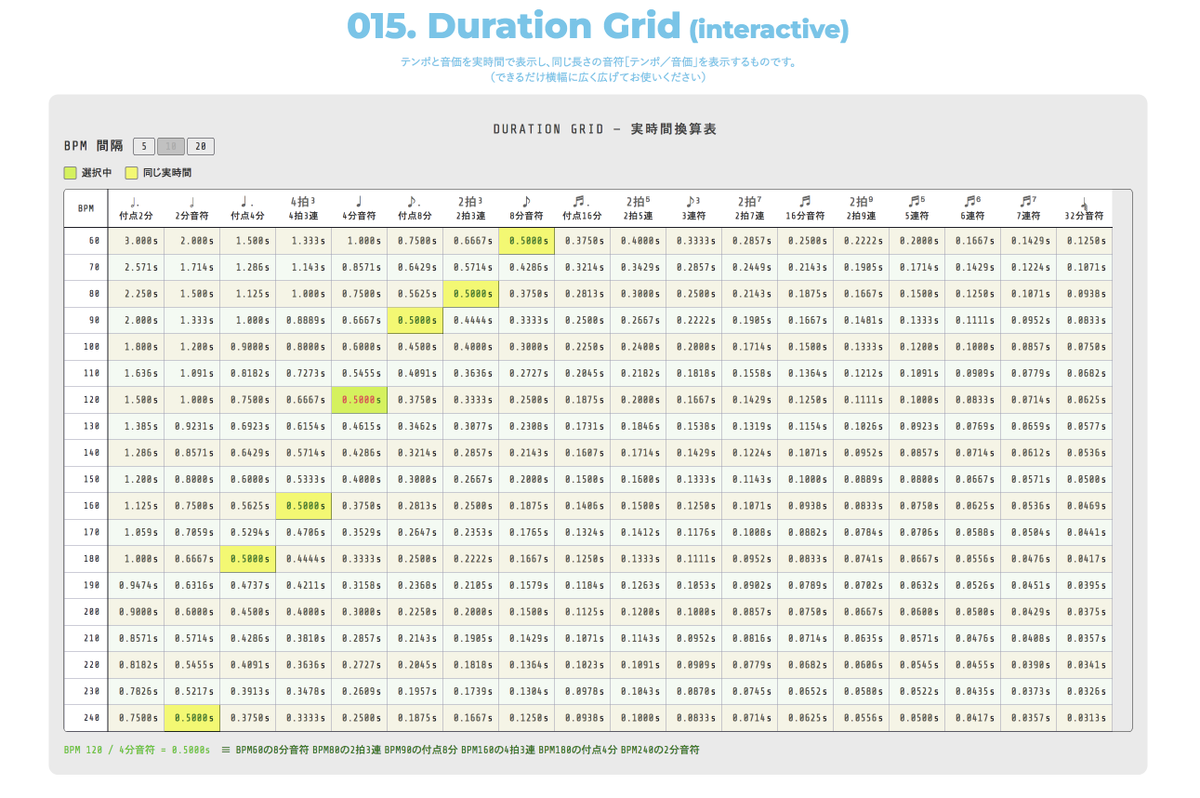Set BPM interval to 5
This screenshot has height=798, width=1200.
click(144, 146)
